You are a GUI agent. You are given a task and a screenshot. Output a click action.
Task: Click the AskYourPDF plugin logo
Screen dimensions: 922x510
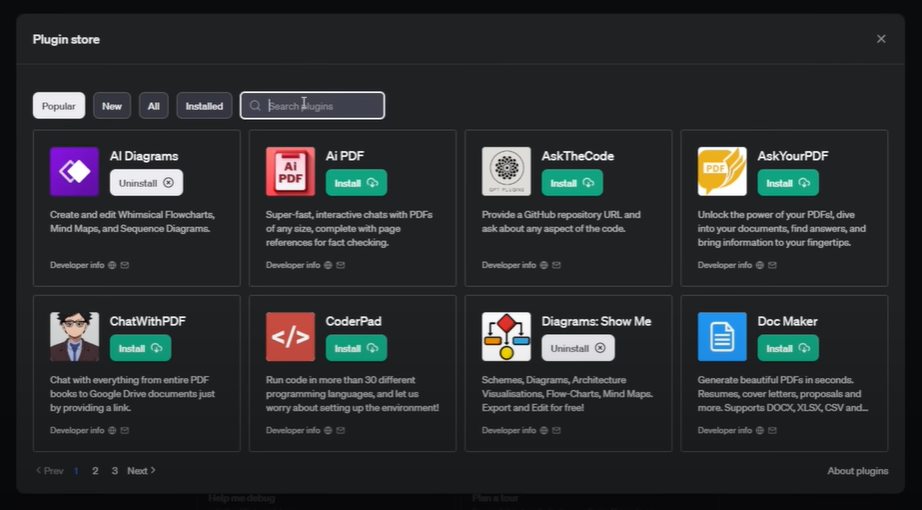(x=722, y=171)
